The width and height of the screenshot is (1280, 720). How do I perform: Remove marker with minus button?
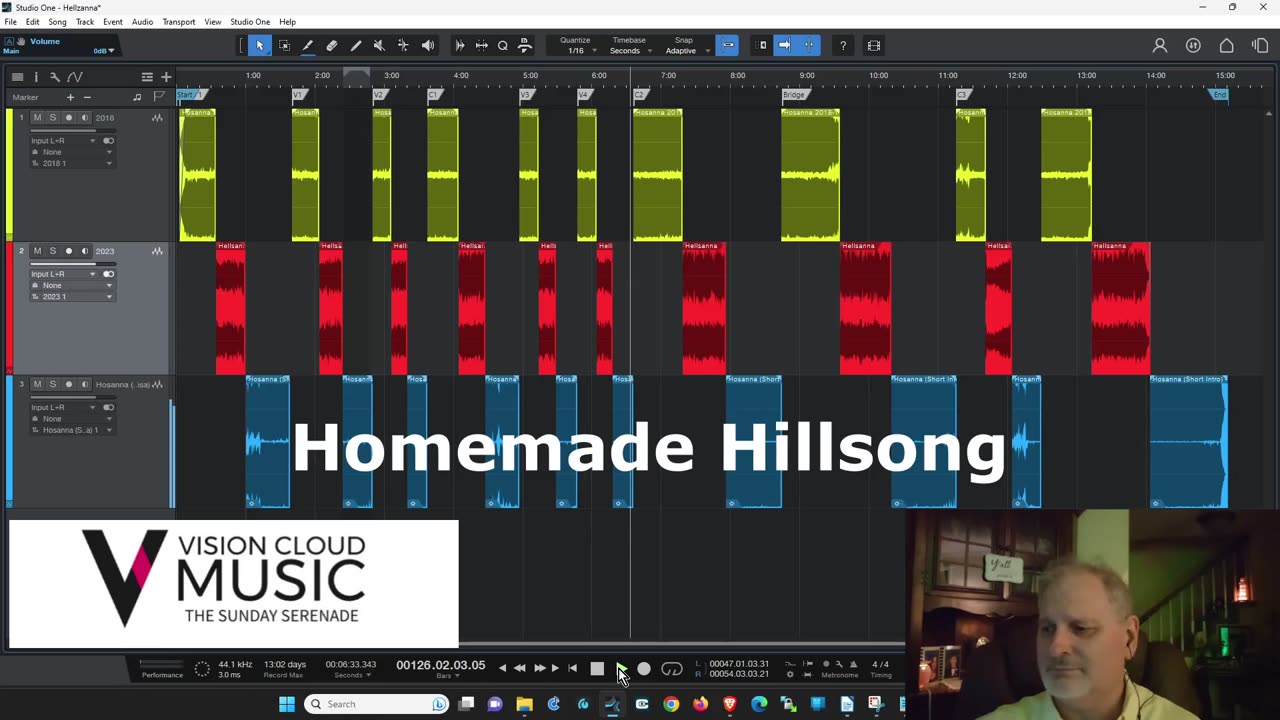point(87,97)
